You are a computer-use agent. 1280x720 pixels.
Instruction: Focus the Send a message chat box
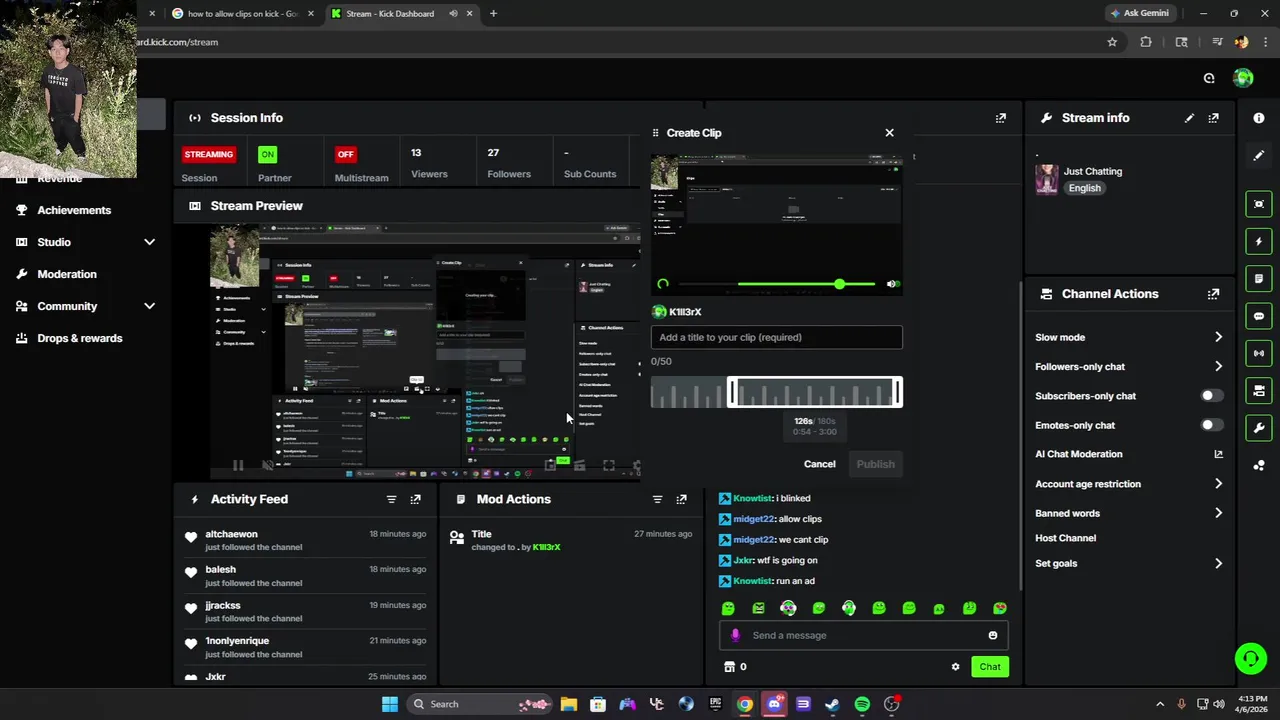(864, 635)
